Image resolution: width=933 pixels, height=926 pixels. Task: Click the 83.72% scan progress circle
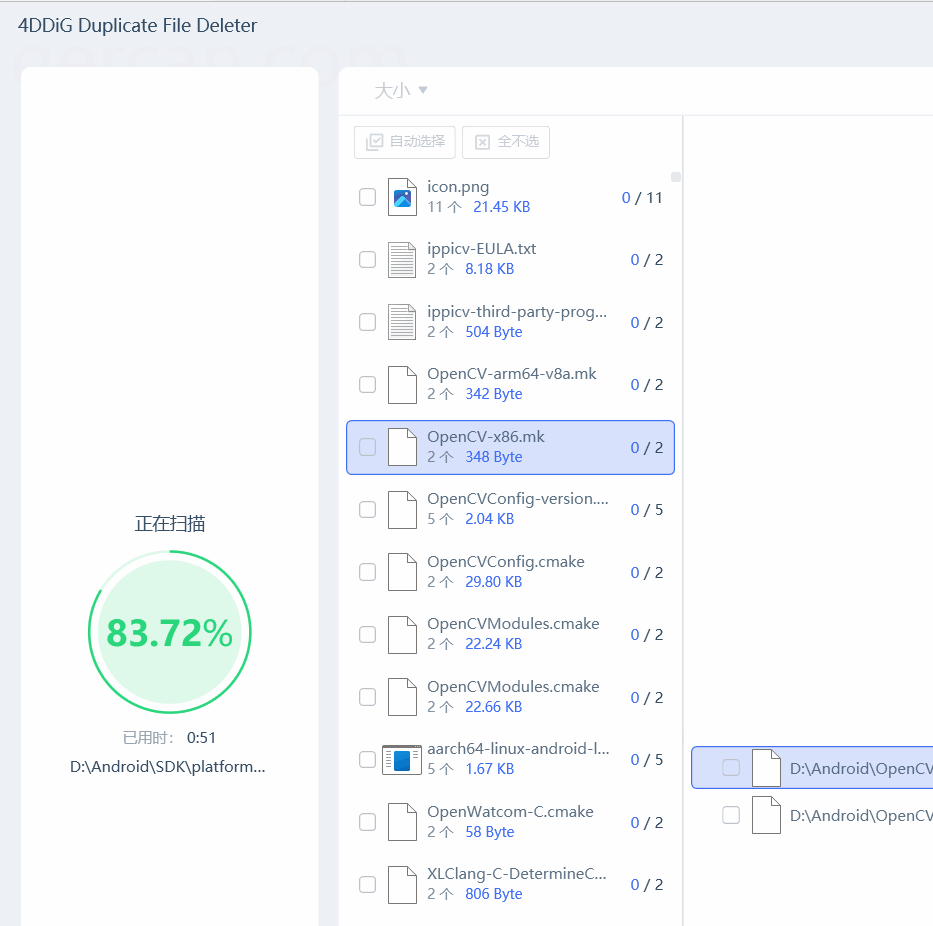[x=170, y=632]
